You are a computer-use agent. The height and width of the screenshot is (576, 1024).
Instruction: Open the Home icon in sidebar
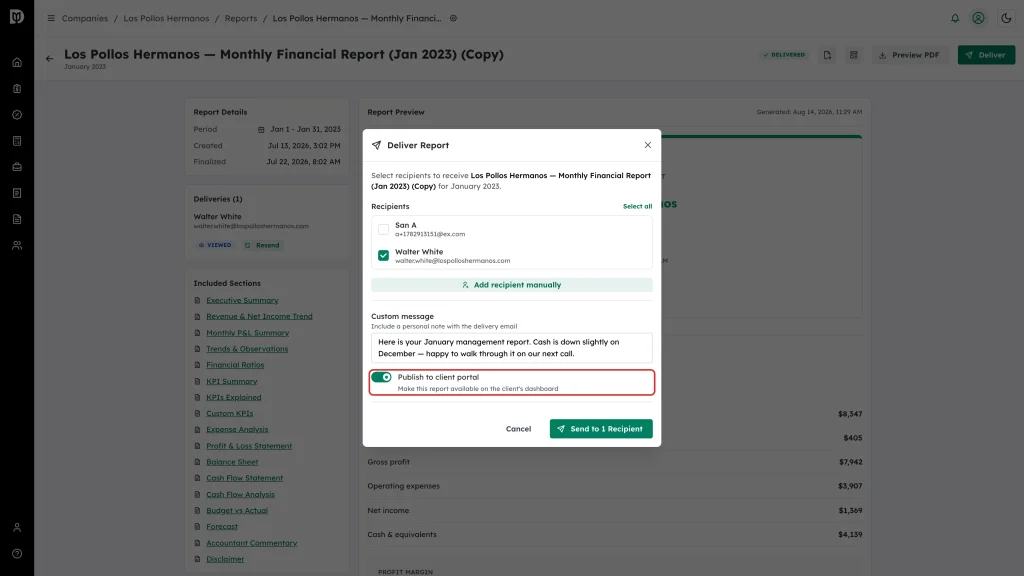[17, 63]
